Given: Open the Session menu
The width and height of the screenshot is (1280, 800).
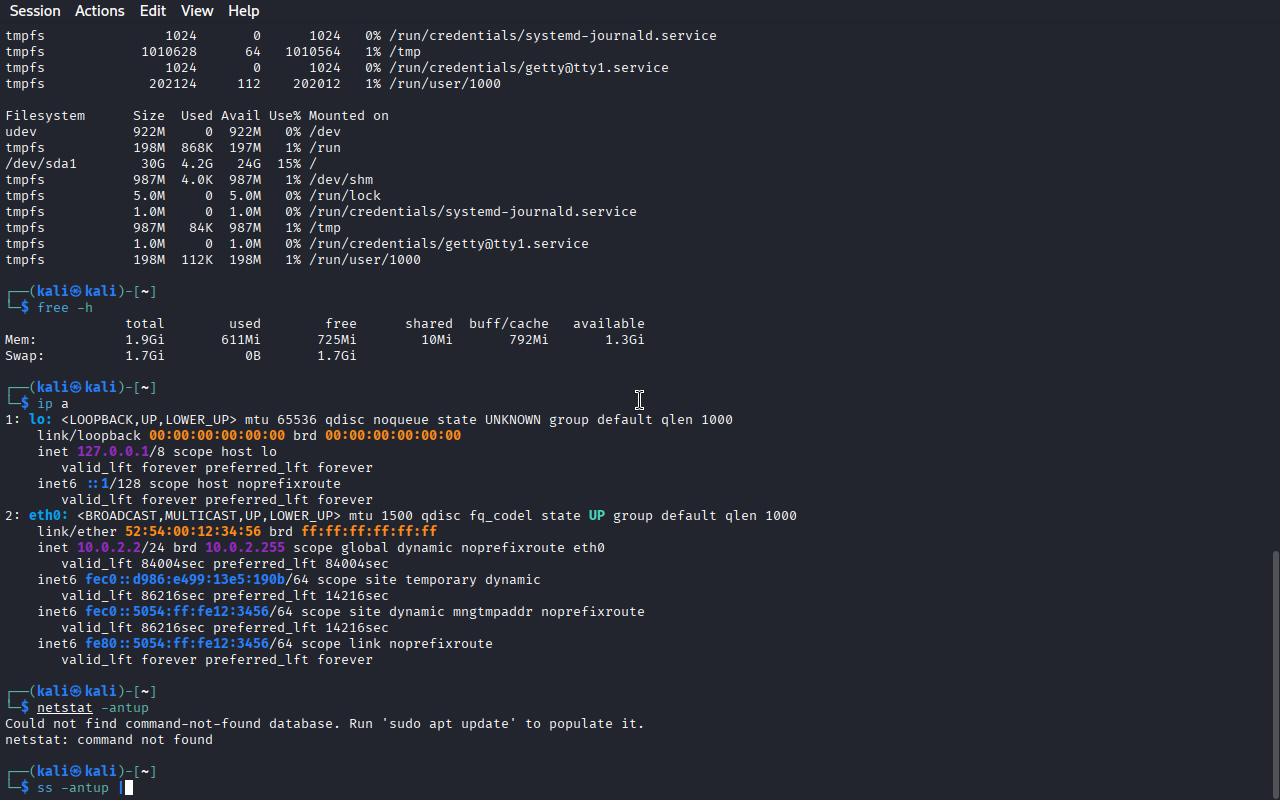Looking at the screenshot, I should 35,11.
